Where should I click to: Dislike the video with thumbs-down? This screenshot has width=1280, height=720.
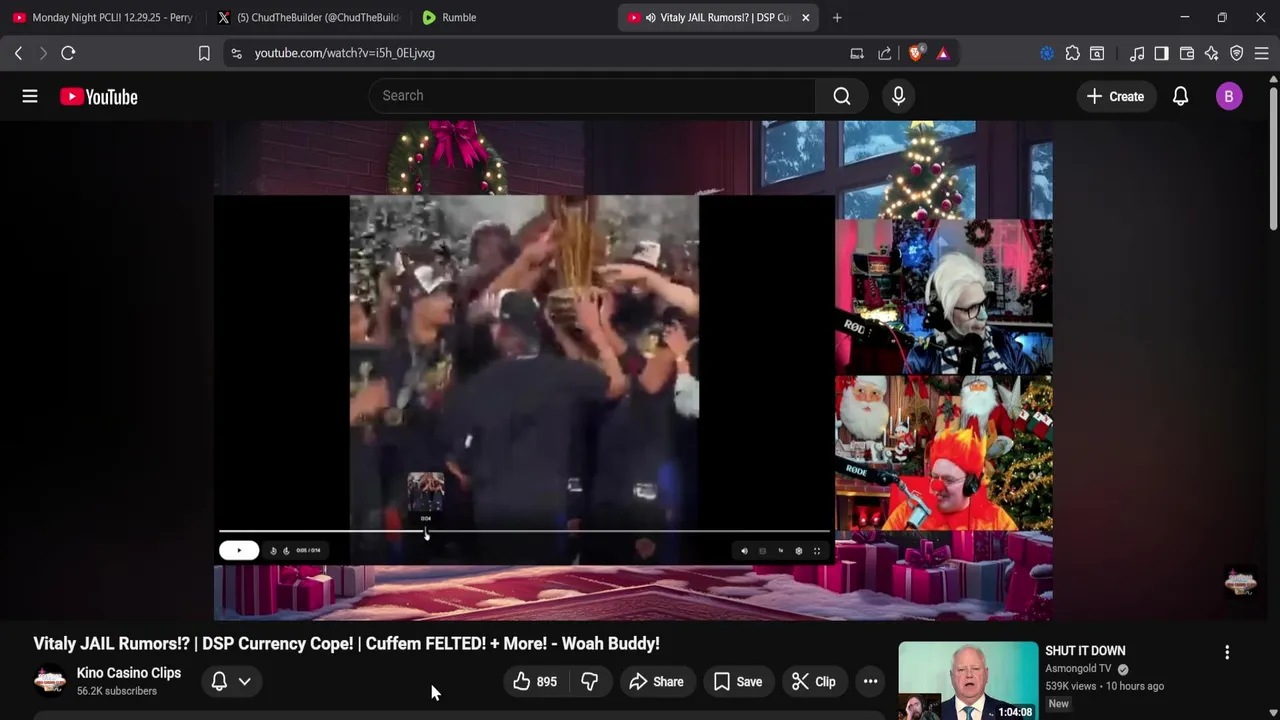[x=590, y=682]
